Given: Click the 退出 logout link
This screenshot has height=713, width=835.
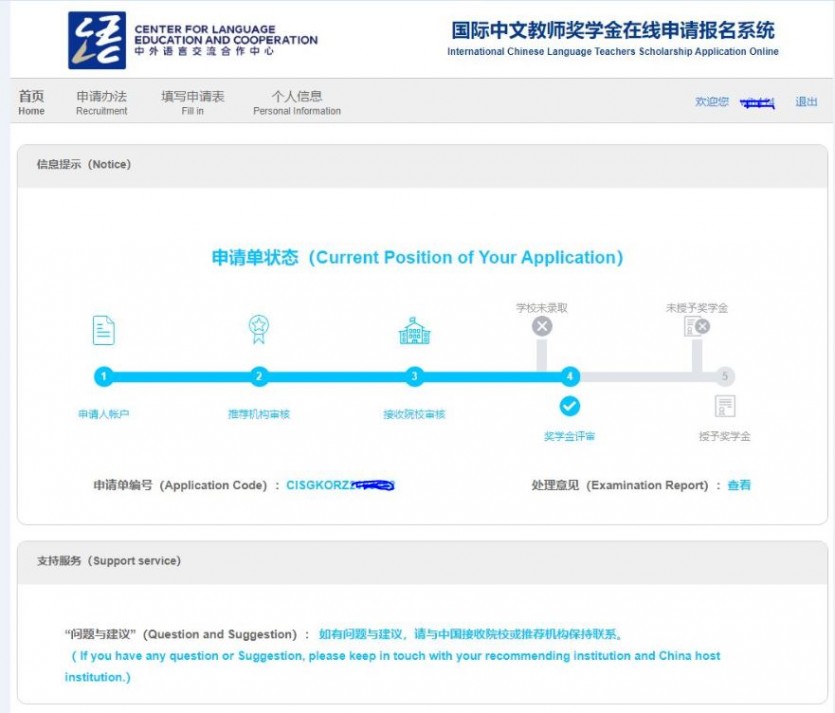Looking at the screenshot, I should (806, 101).
